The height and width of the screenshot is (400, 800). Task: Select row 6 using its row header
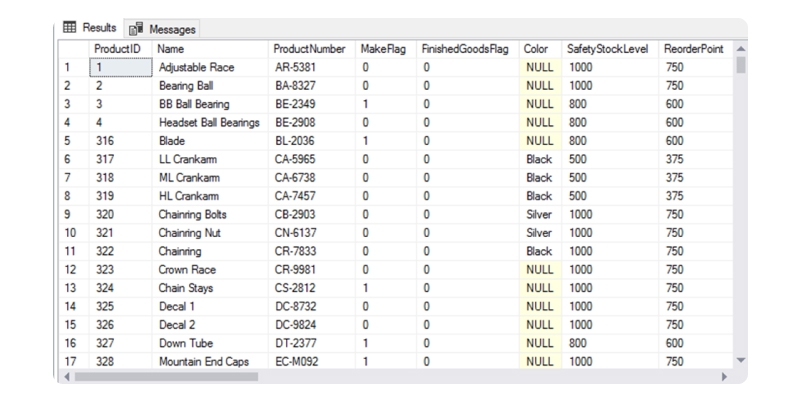pyautogui.click(x=69, y=159)
